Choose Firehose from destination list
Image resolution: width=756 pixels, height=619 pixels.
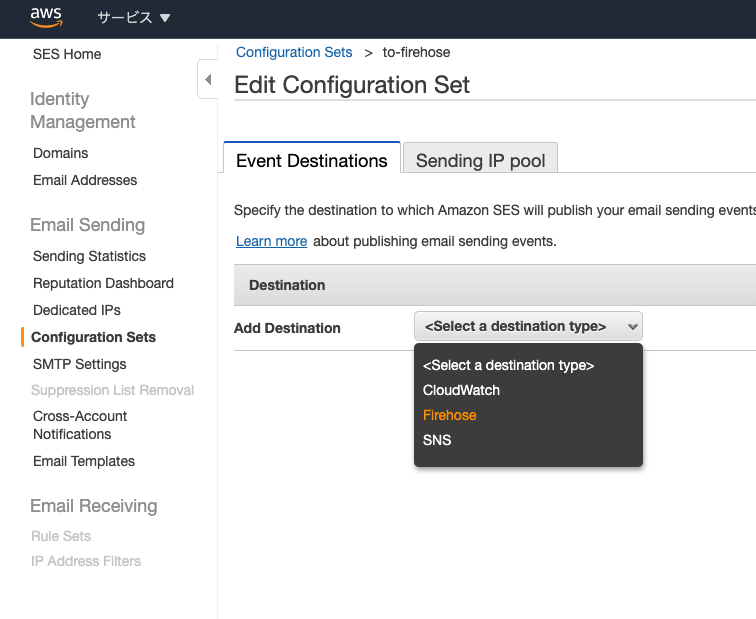coord(449,415)
